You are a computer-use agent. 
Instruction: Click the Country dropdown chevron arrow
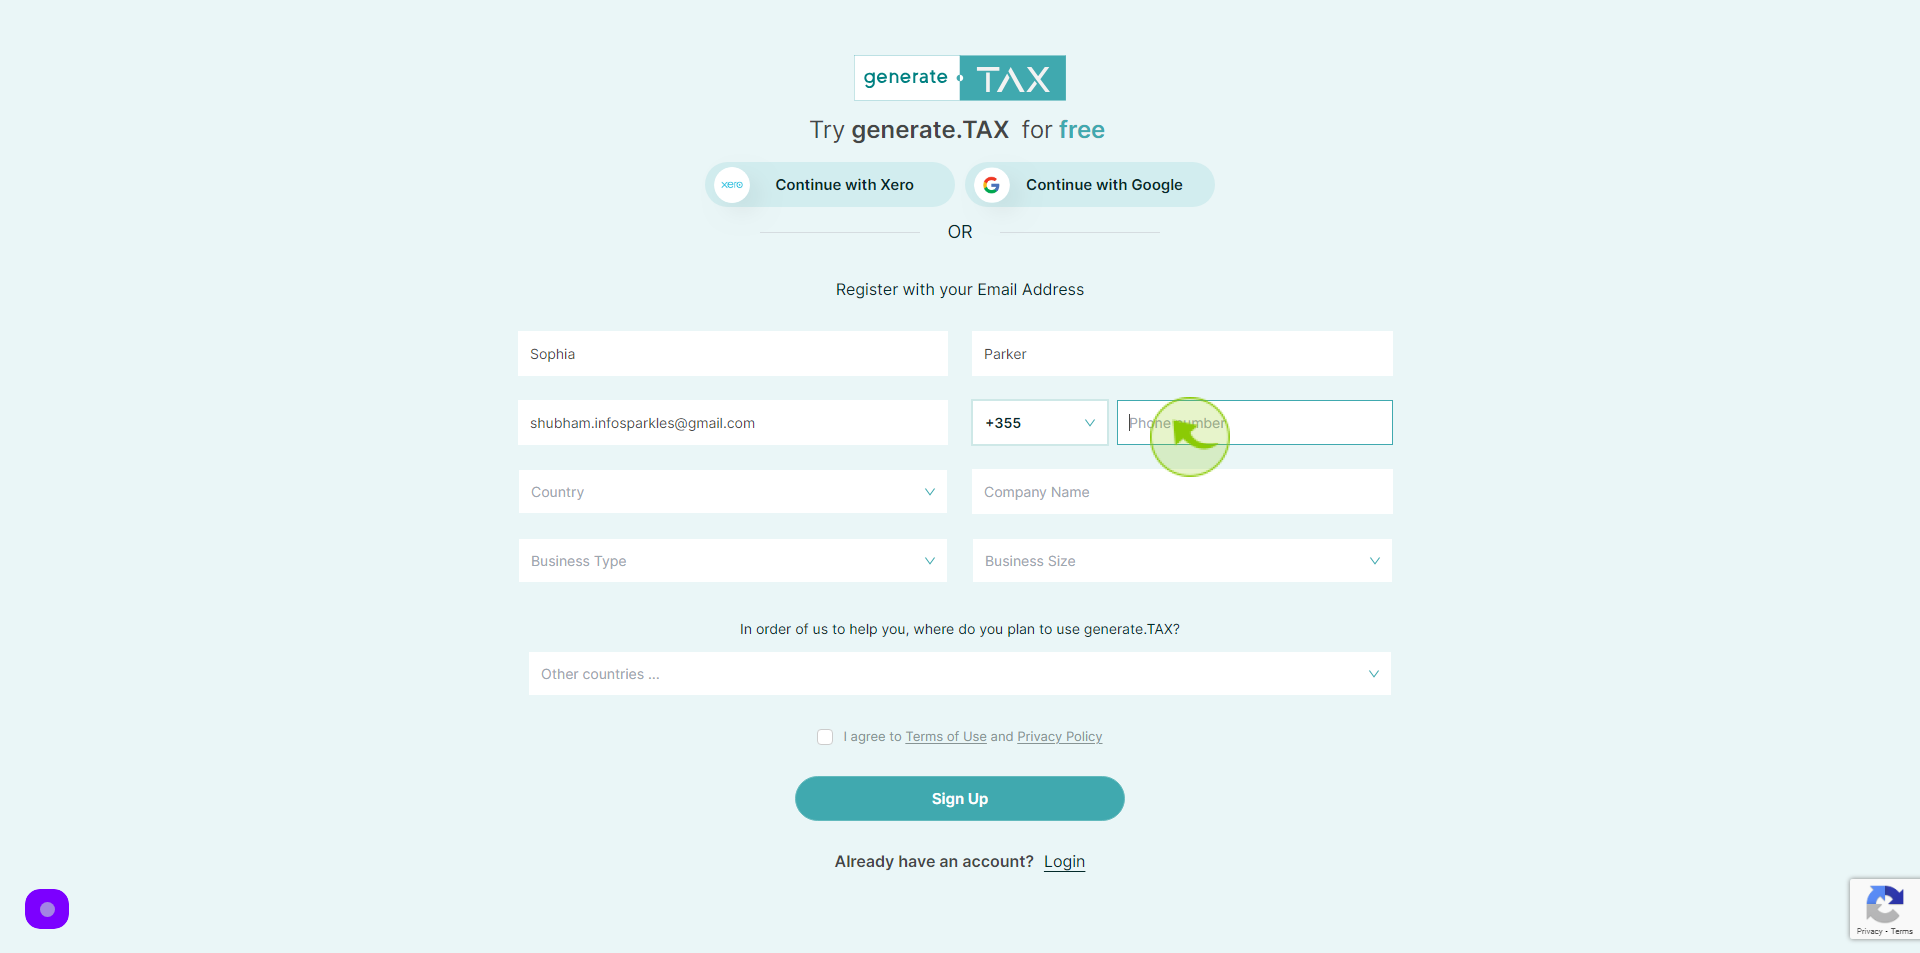[x=929, y=492]
